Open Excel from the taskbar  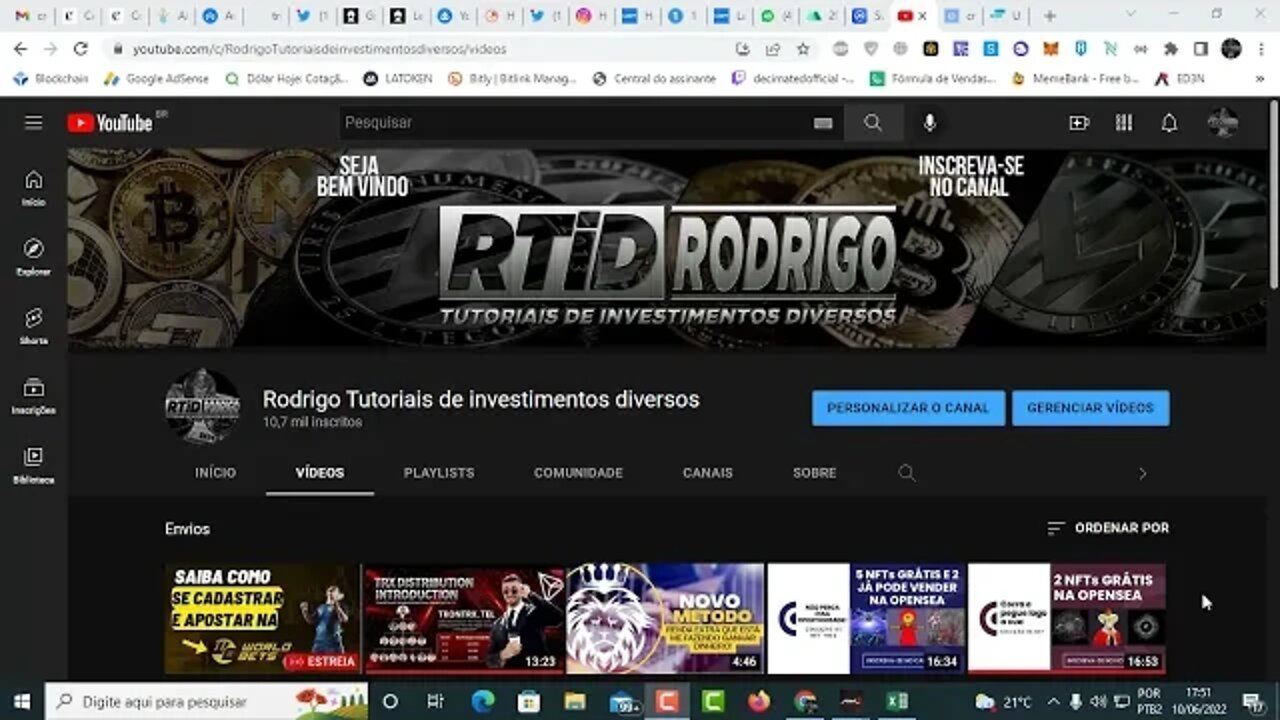[x=897, y=701]
